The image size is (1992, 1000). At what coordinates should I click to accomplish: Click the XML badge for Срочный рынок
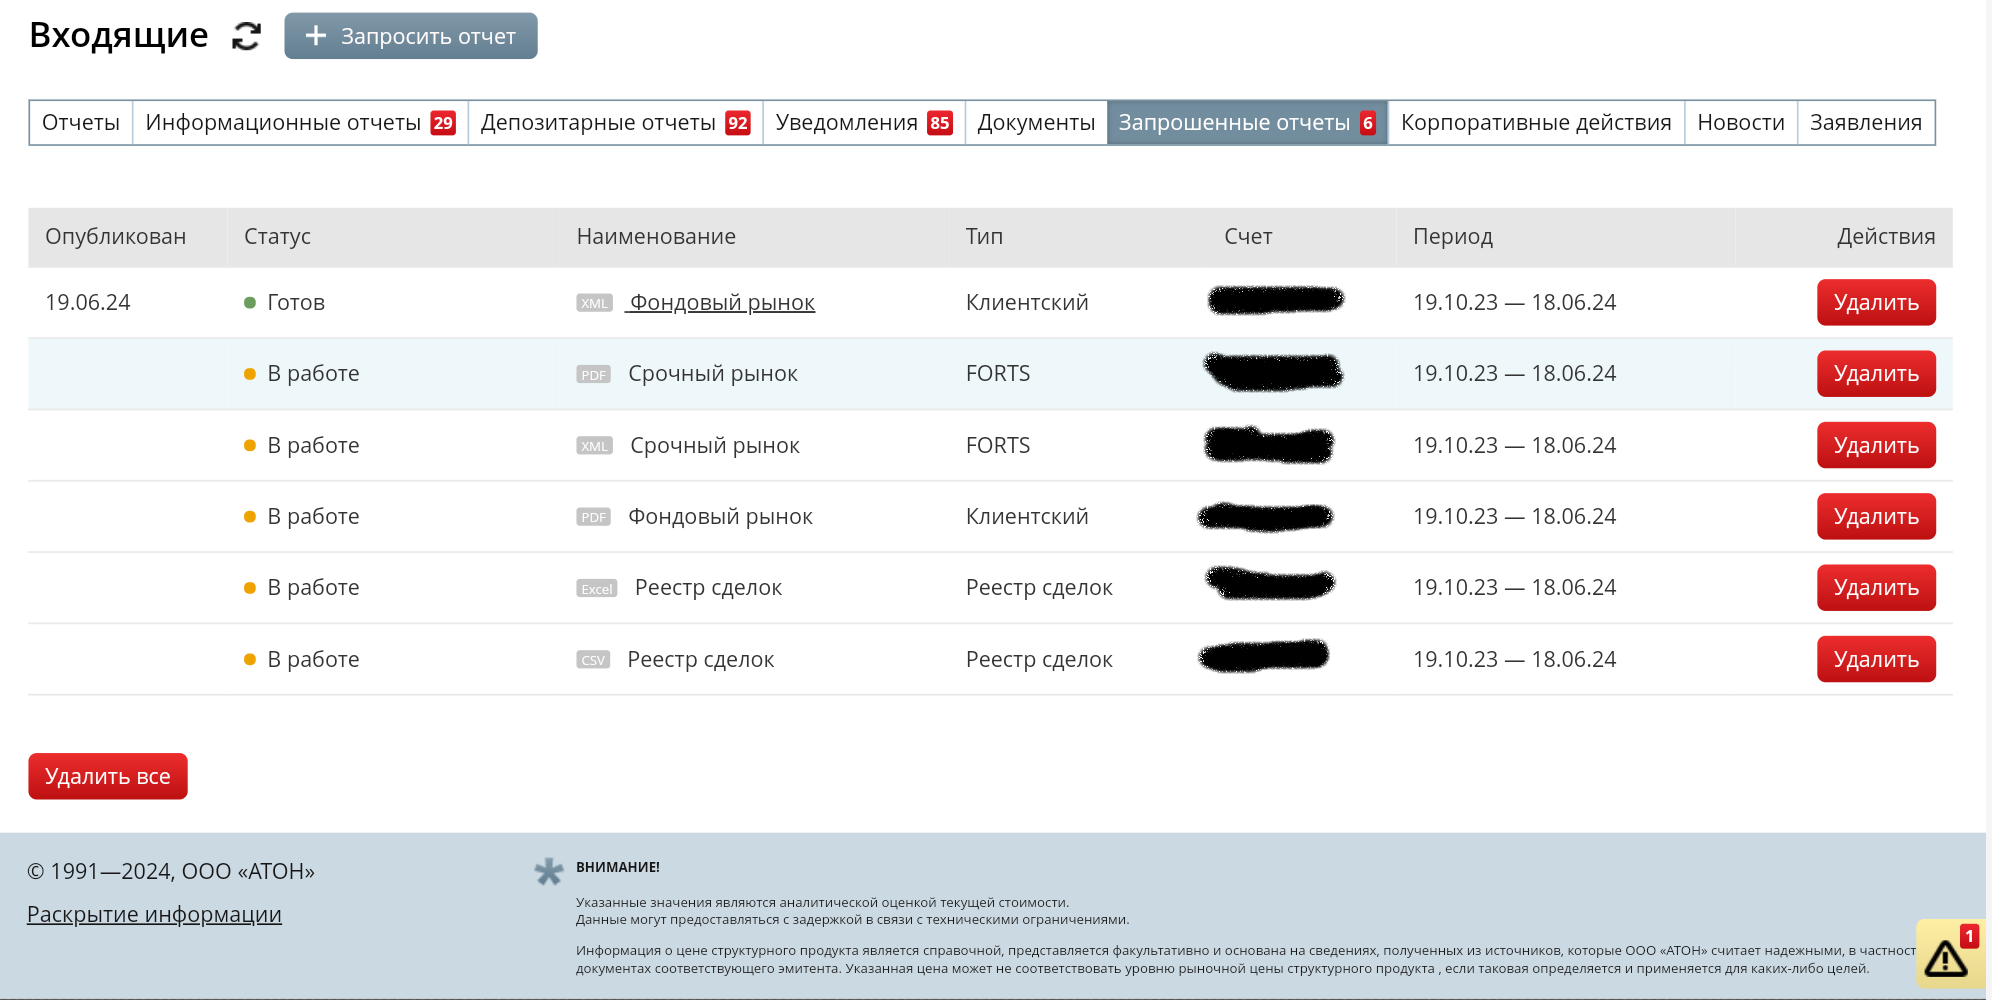pyautogui.click(x=594, y=446)
